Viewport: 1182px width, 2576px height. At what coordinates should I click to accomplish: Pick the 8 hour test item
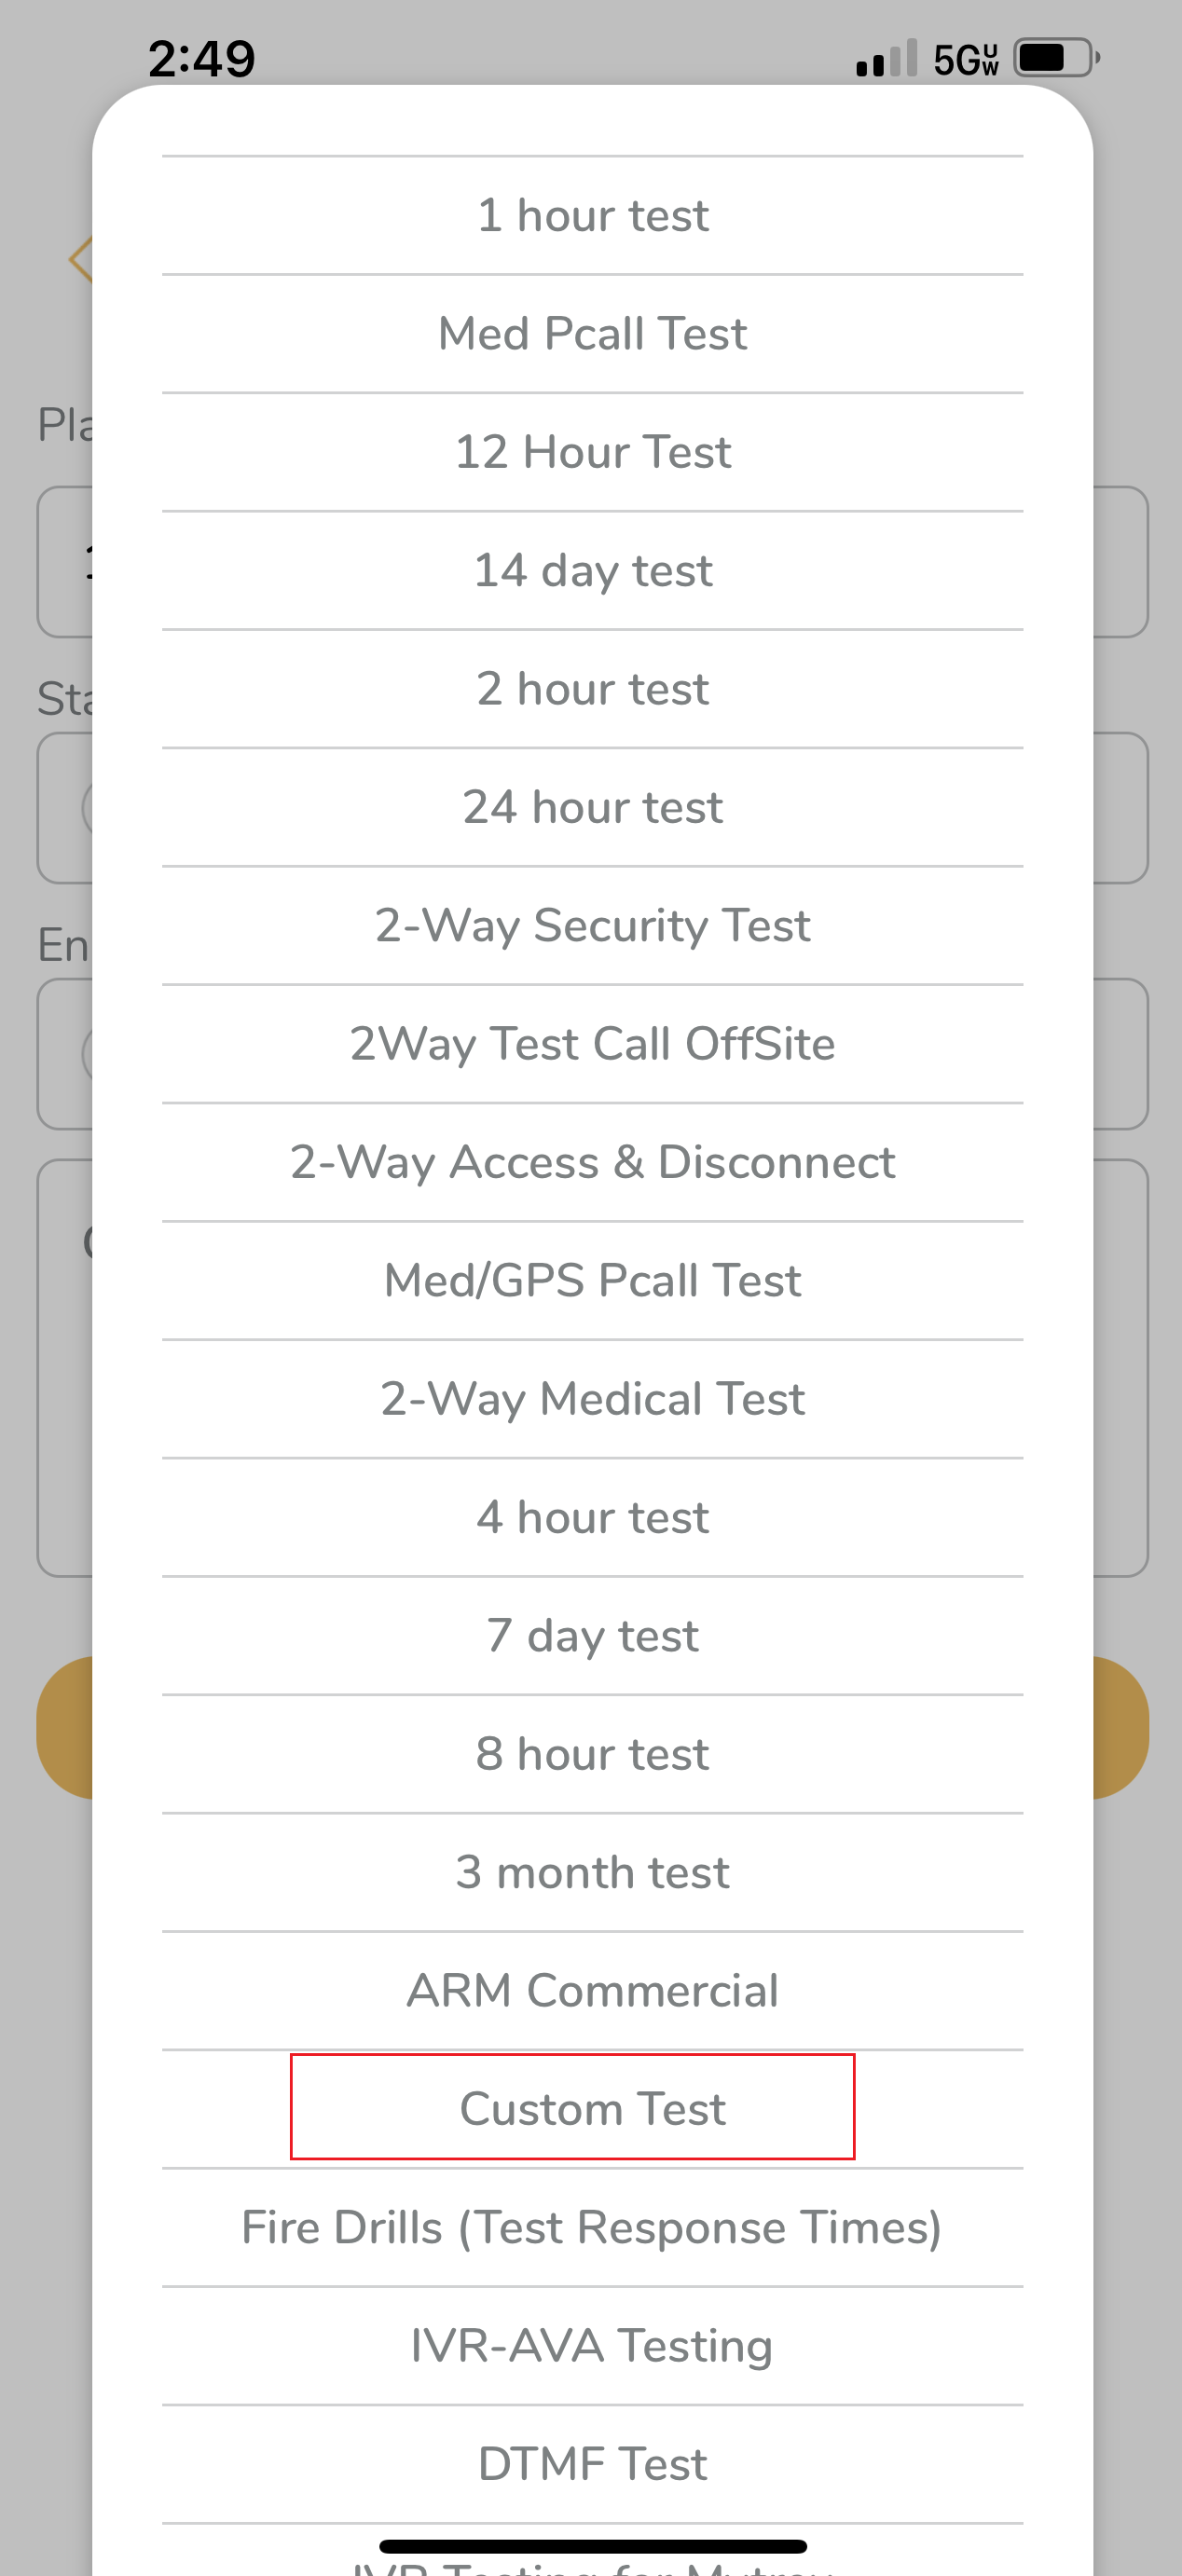(x=592, y=1754)
